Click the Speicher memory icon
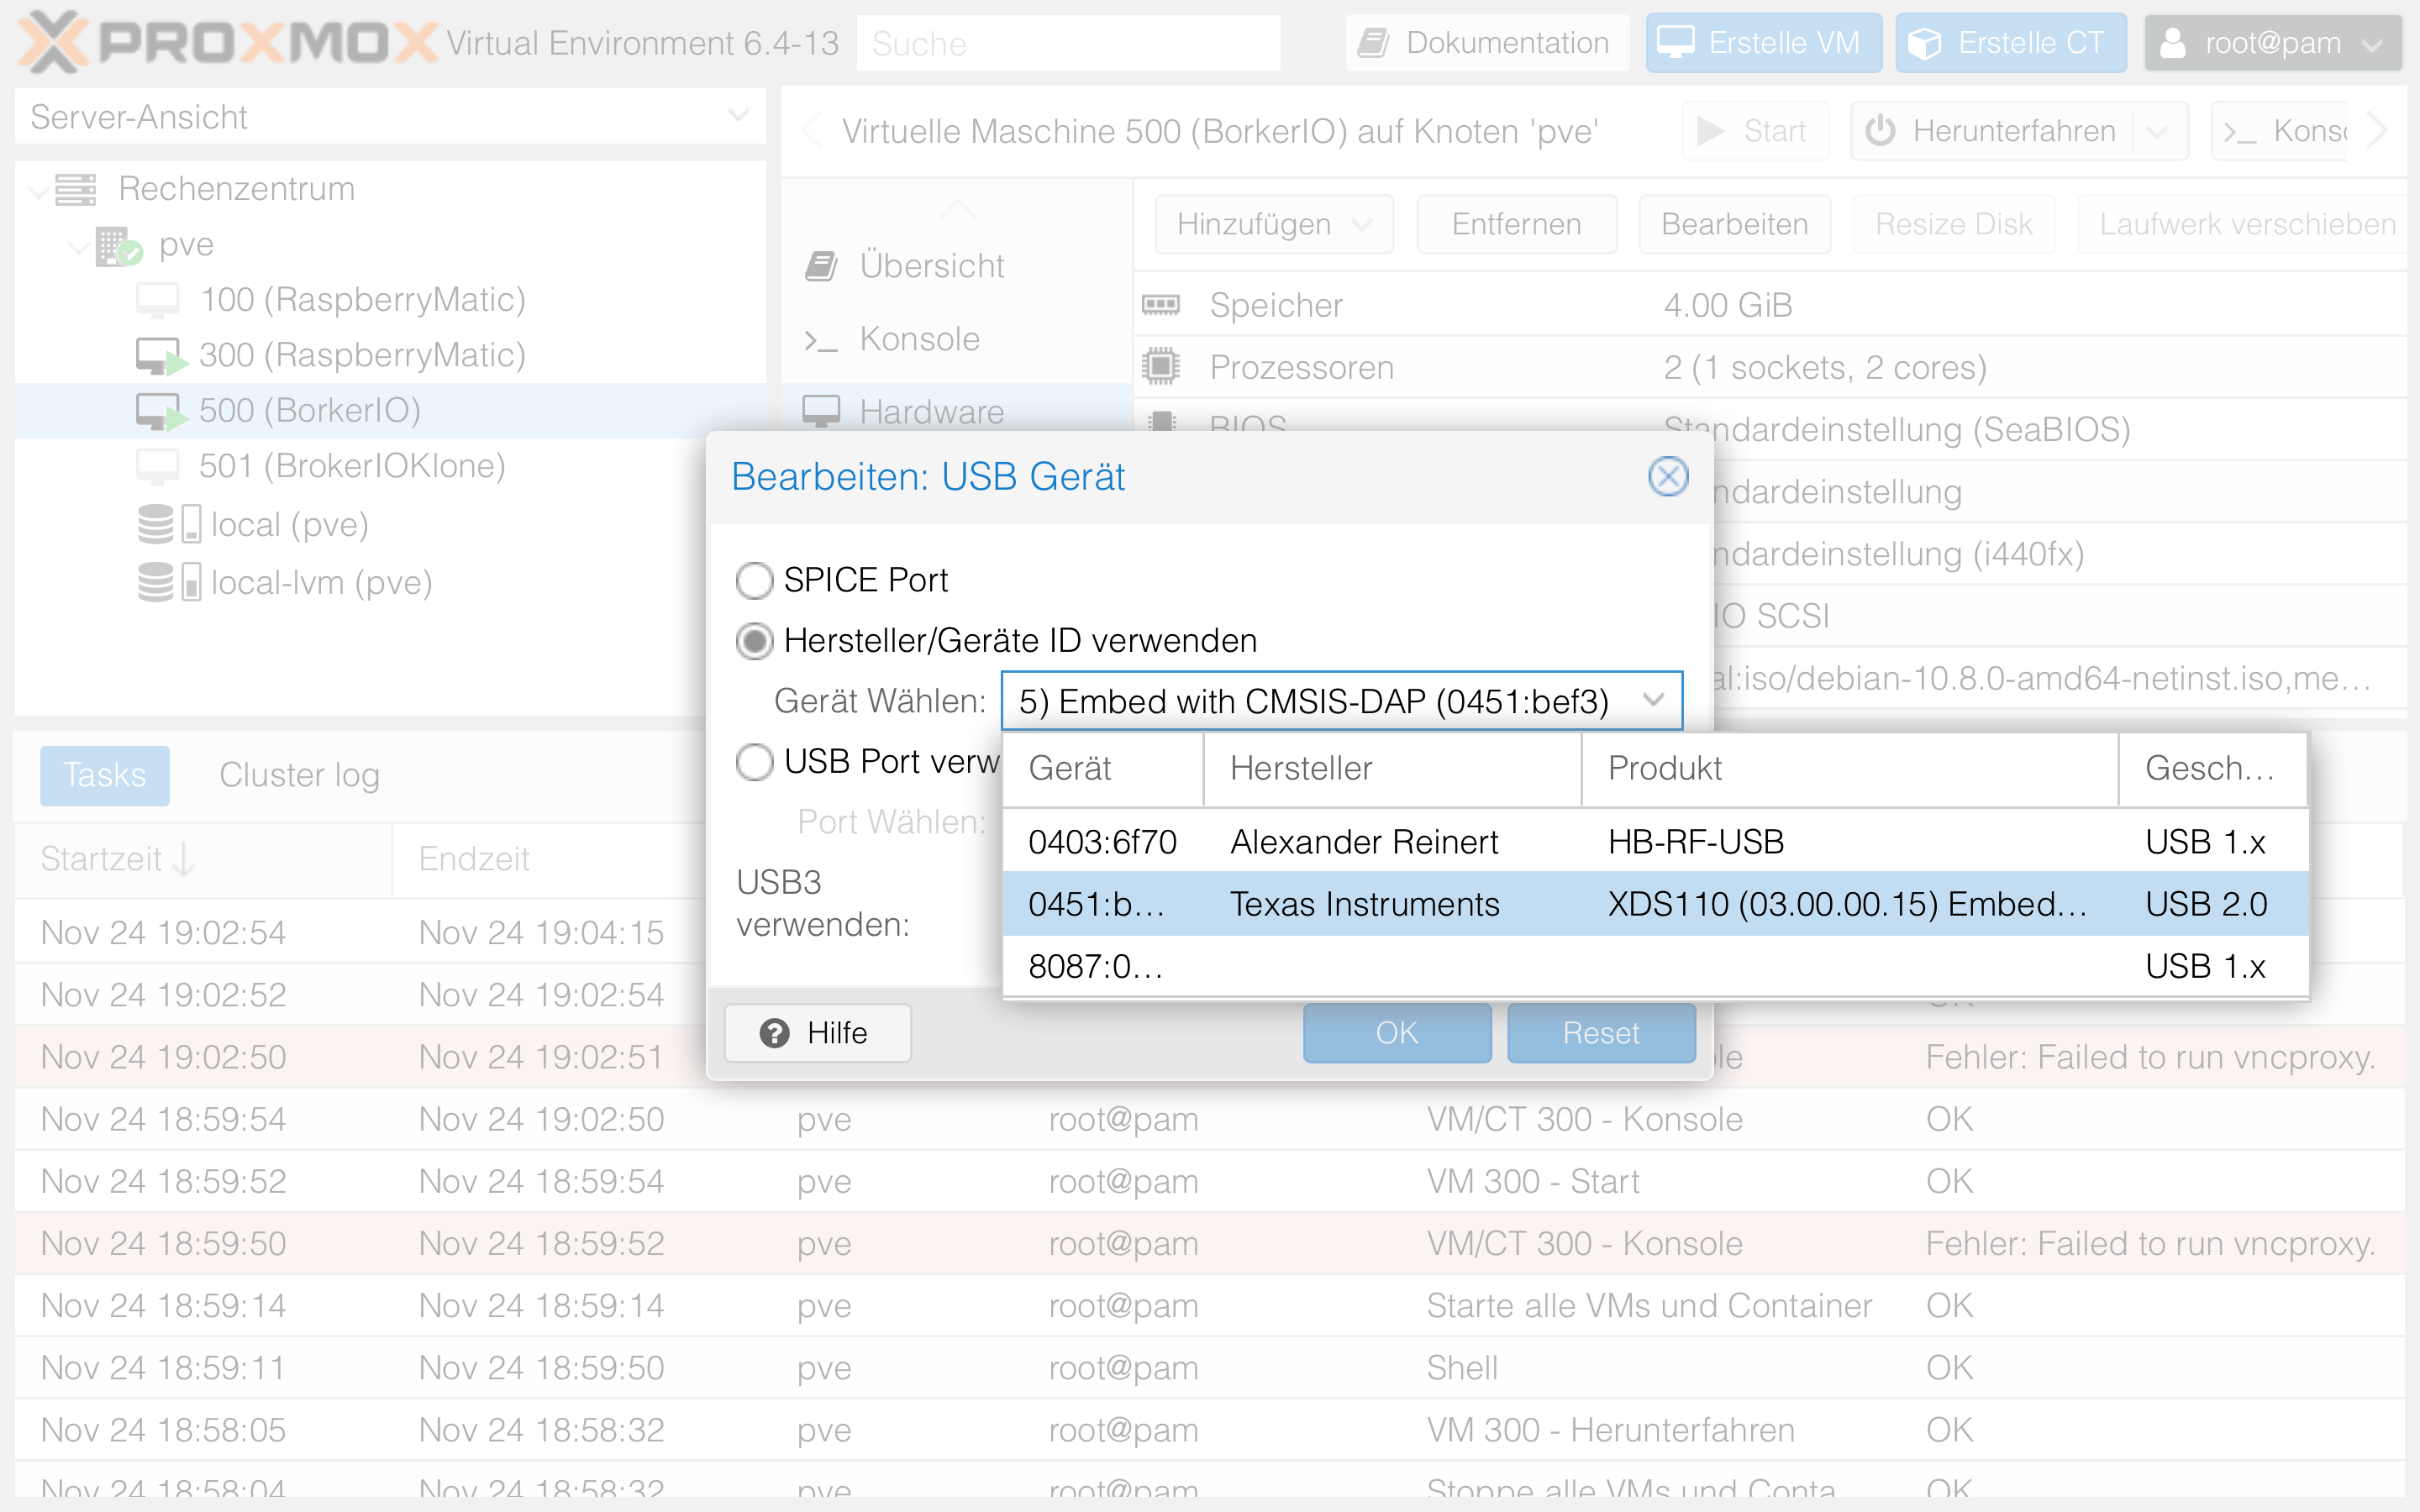2420x1512 pixels. pyautogui.click(x=1161, y=305)
